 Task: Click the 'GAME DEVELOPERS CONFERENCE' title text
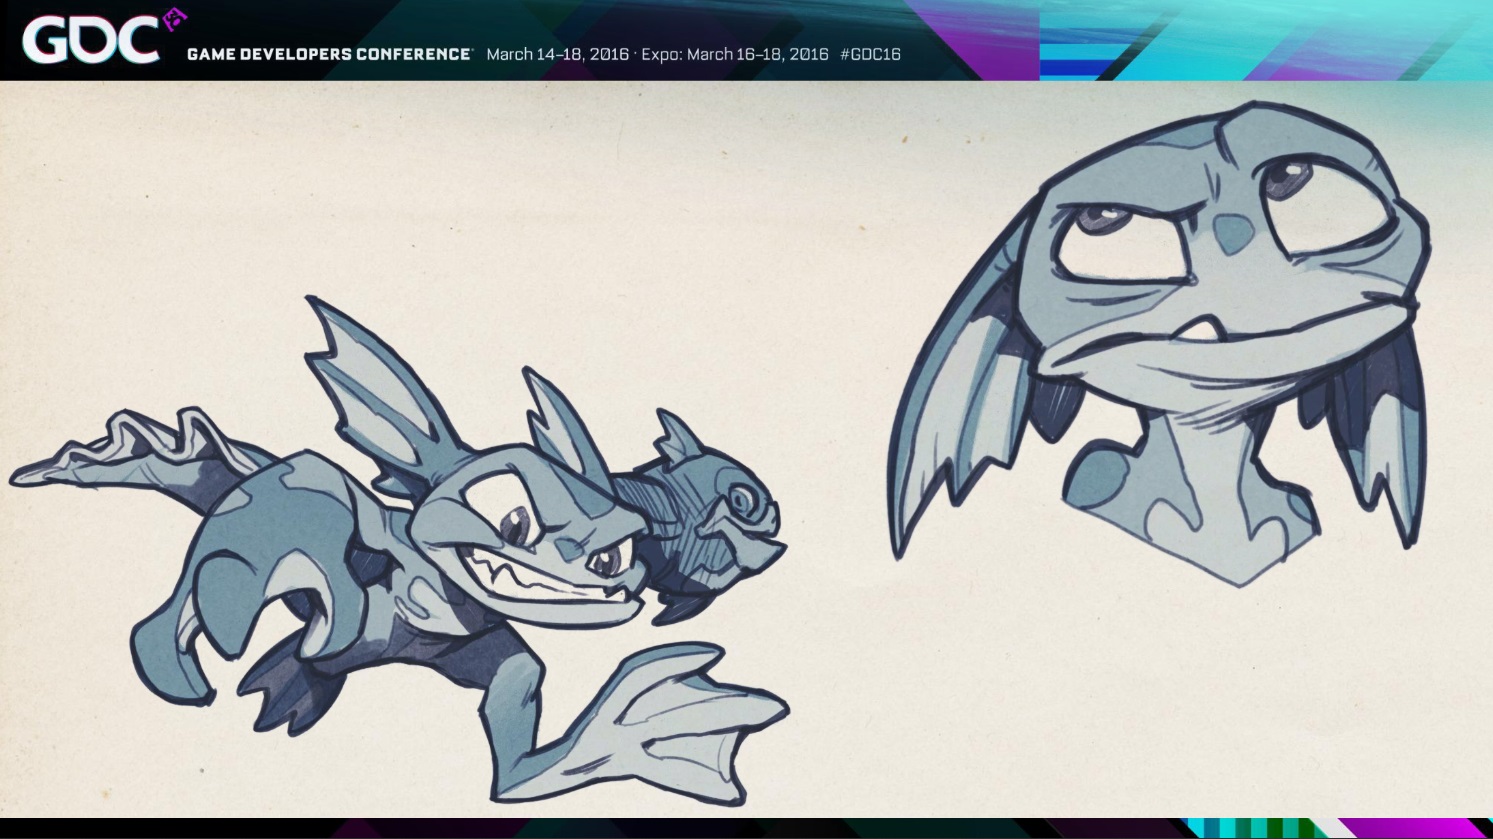point(329,54)
